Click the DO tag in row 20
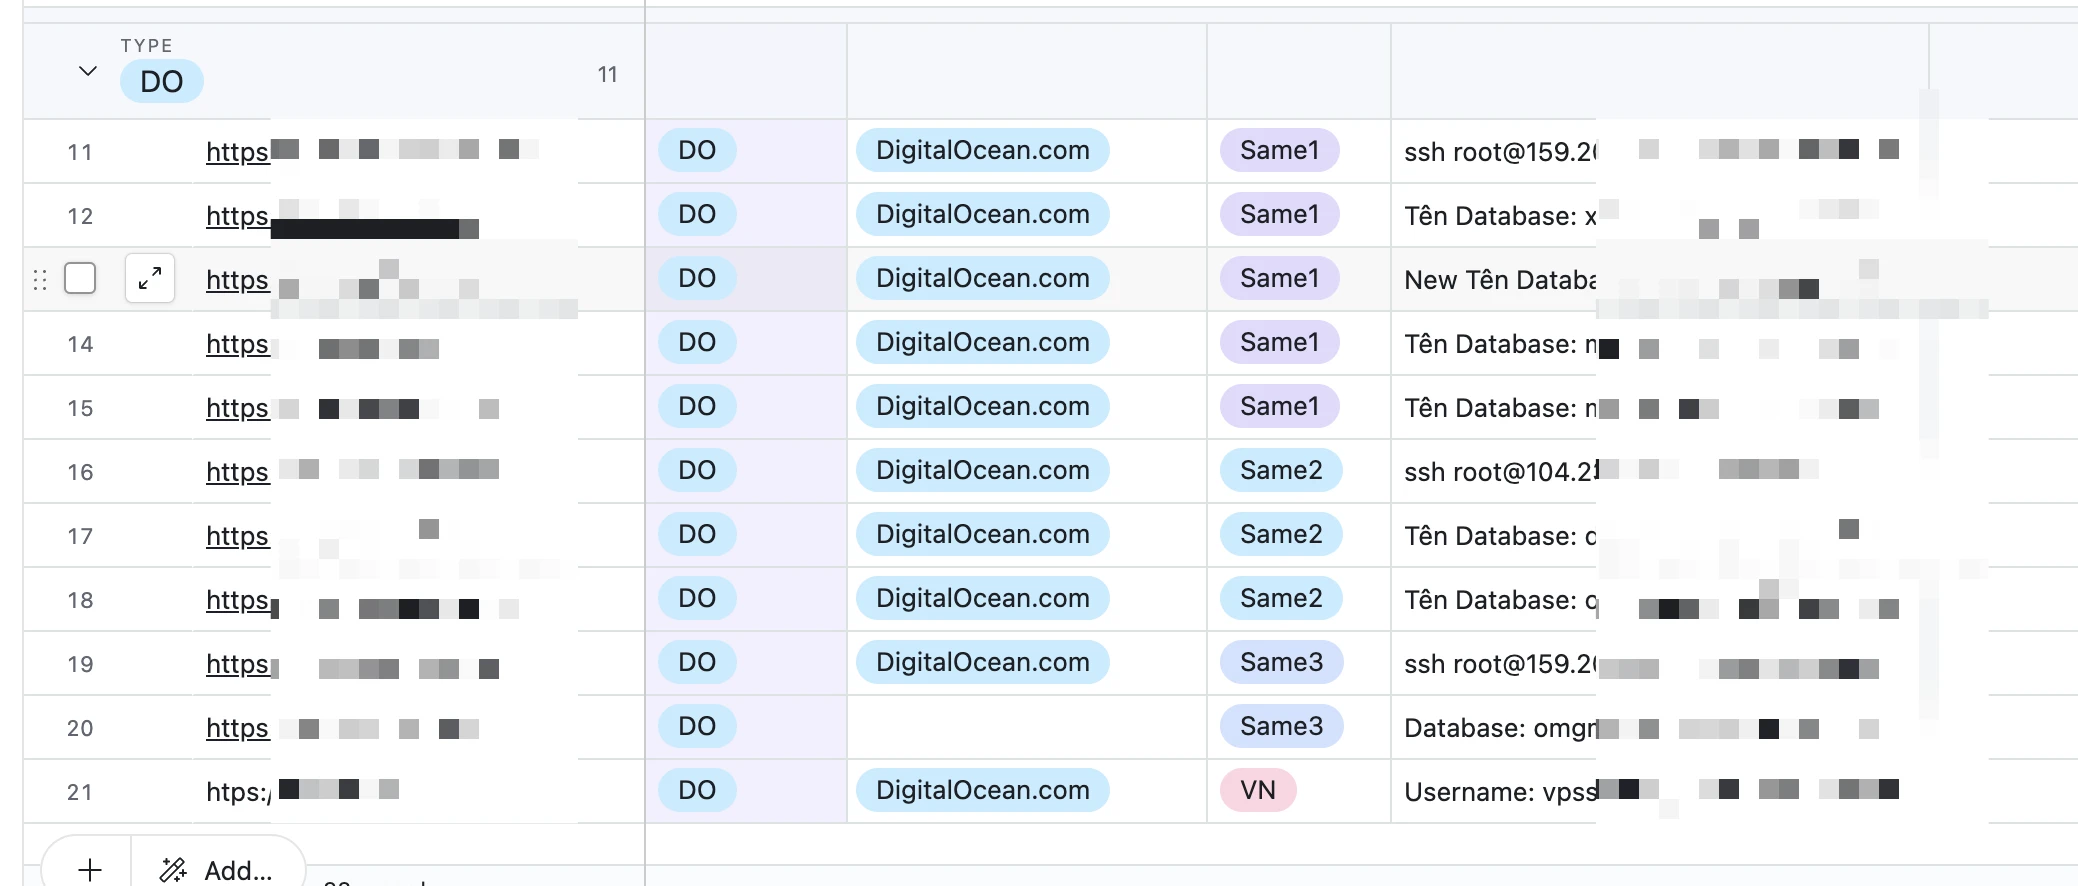2078x886 pixels. tap(697, 726)
